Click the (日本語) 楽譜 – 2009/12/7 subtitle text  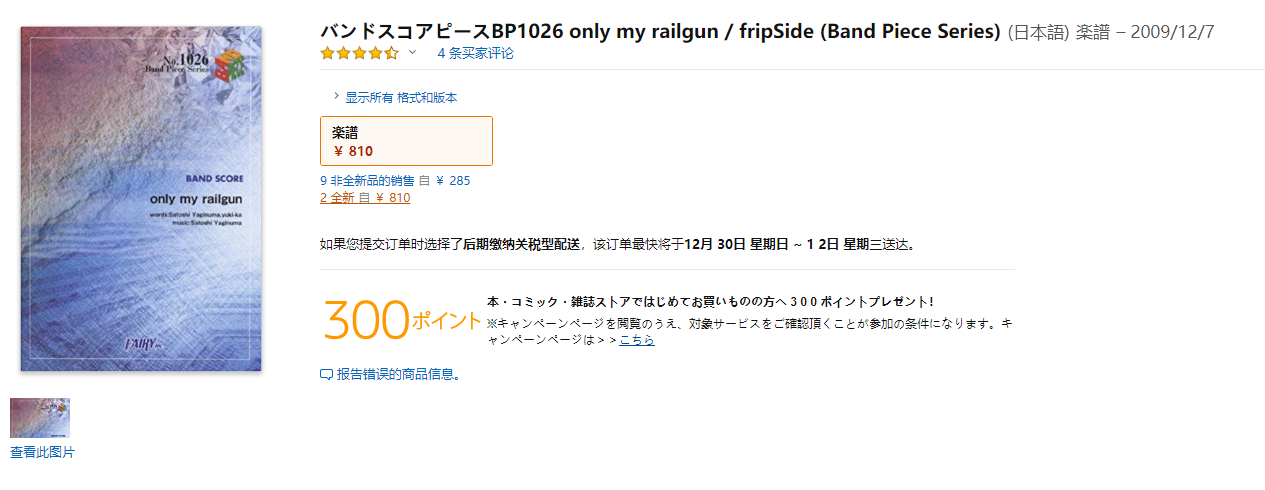pyautogui.click(x=1110, y=32)
